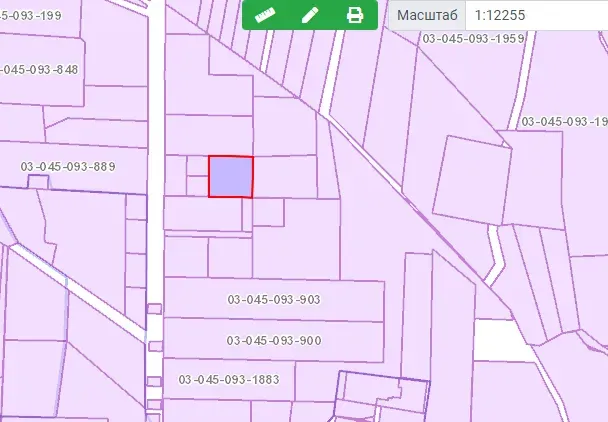The width and height of the screenshot is (608, 422).
Task: Click the printer icon to print map
Action: 354,15
